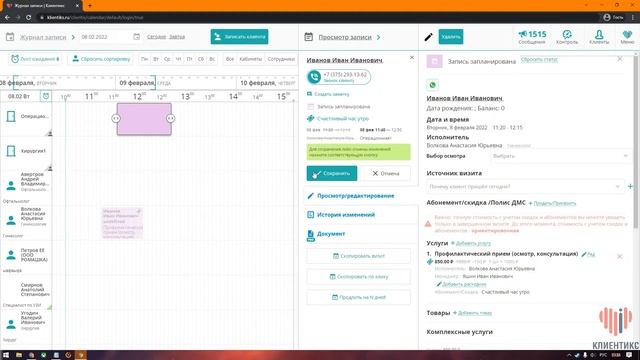Click the 'Отмена' button
The height and width of the screenshot is (360, 640).
click(x=385, y=173)
